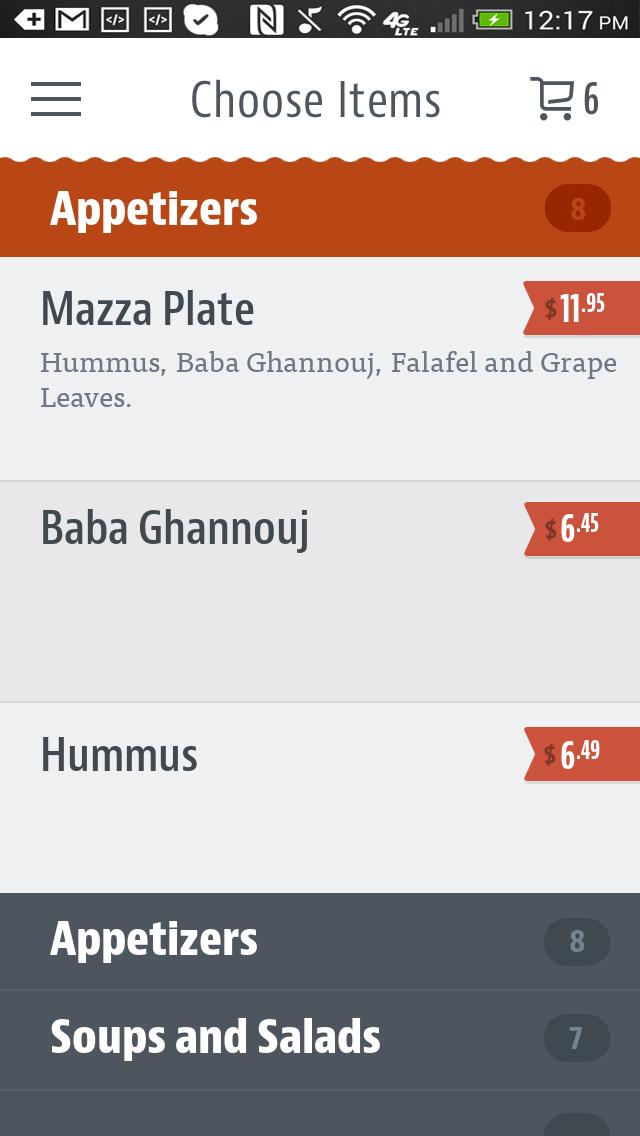Tap the NFC icon in status bar
The image size is (640, 1136).
pos(266,19)
